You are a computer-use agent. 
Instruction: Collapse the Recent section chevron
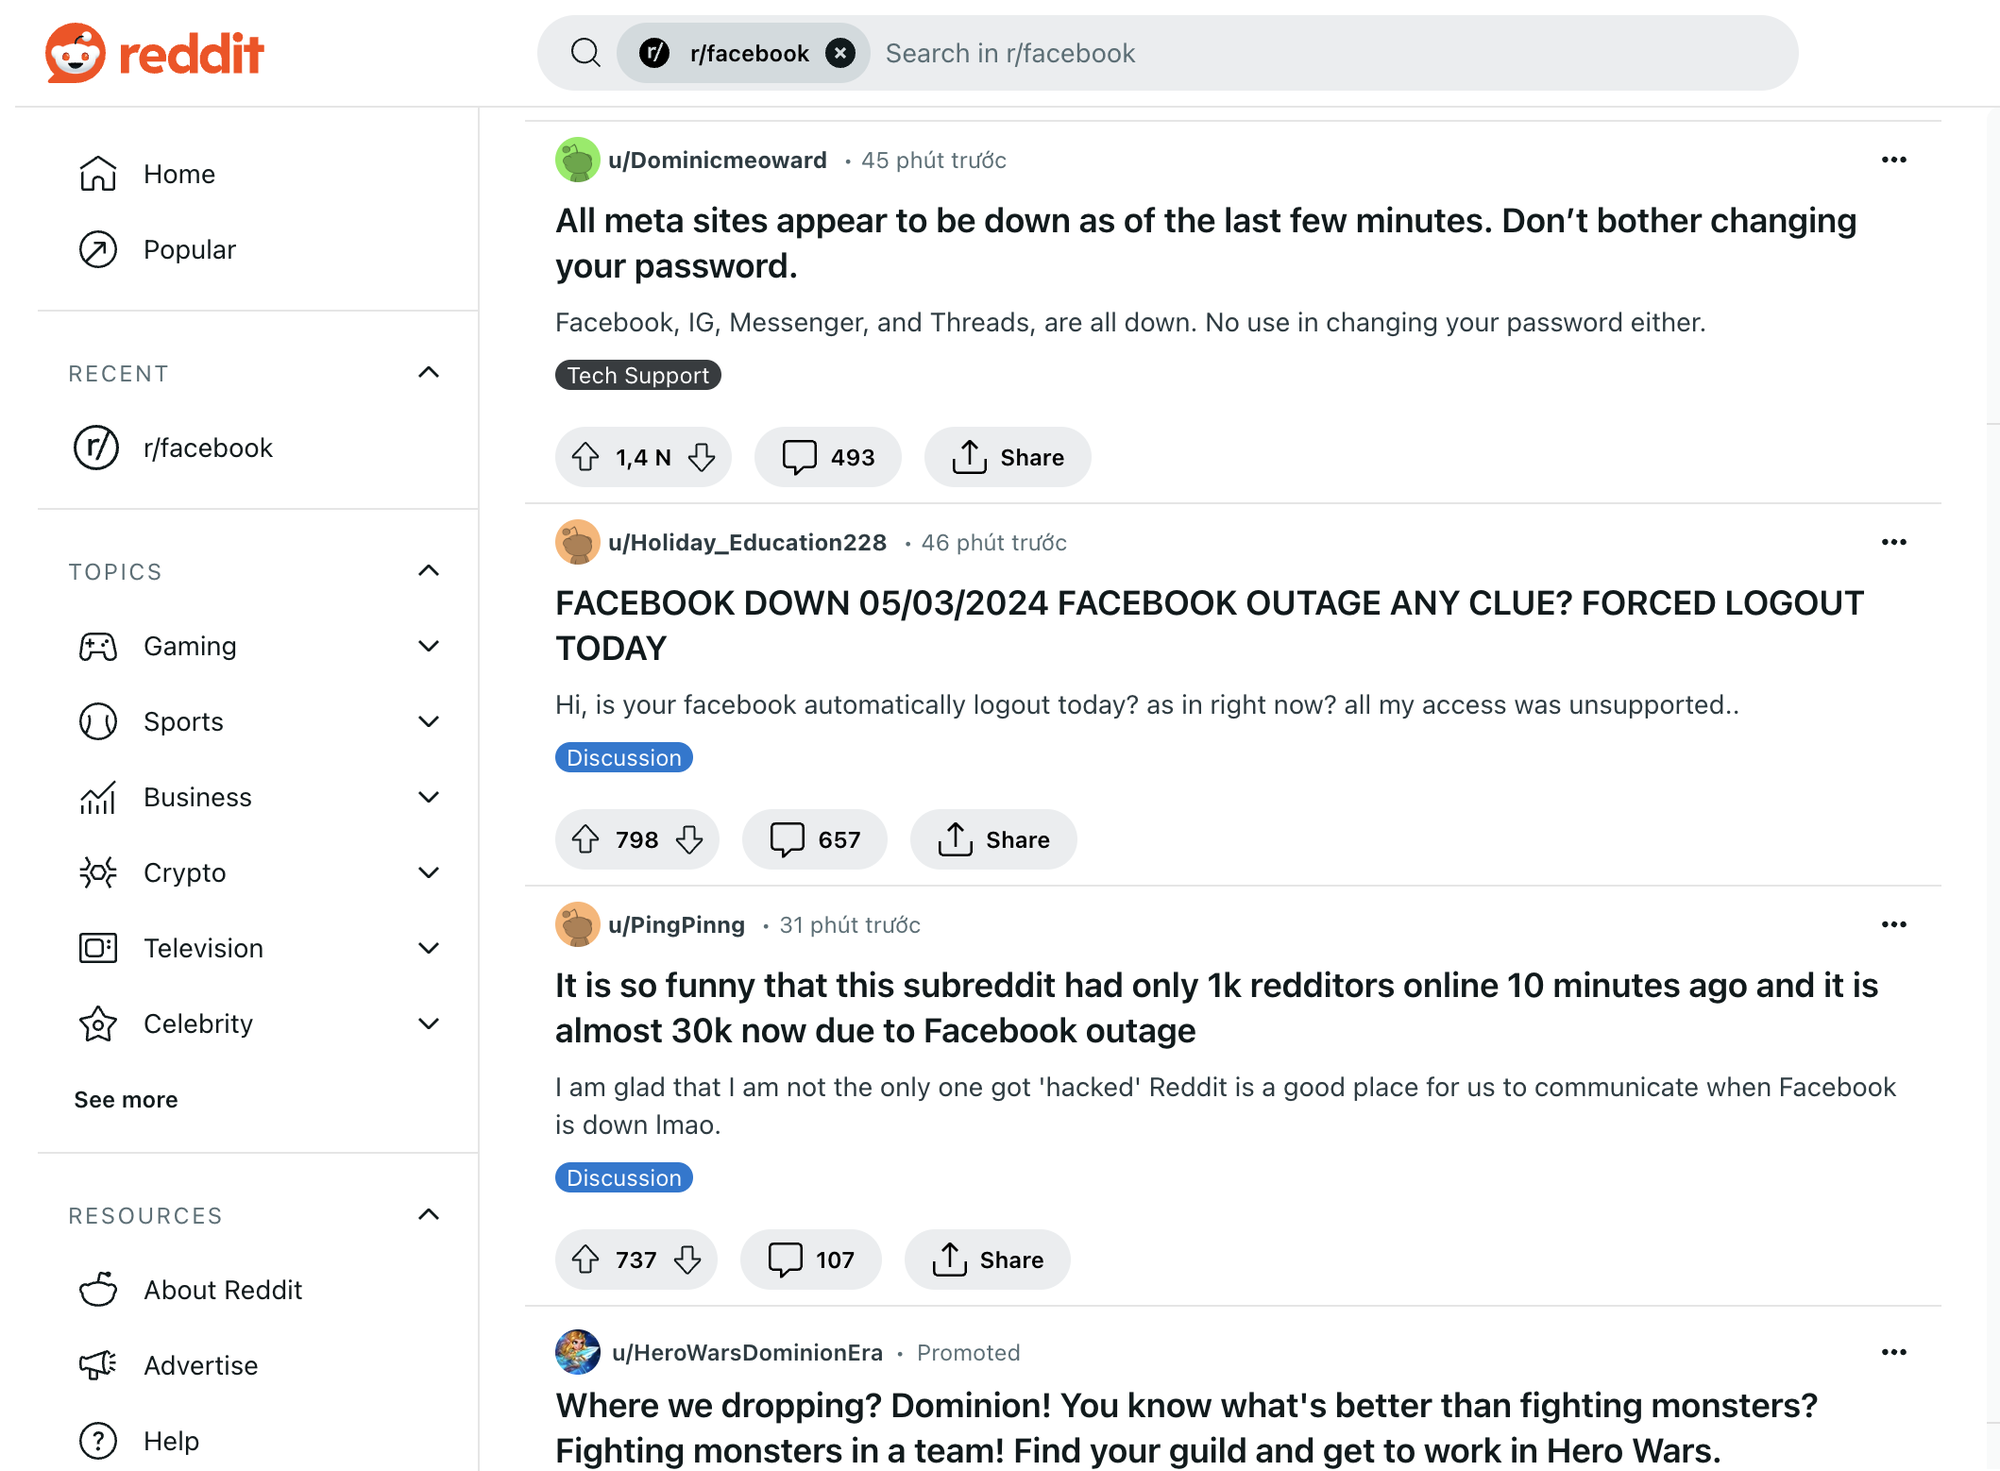coord(427,373)
